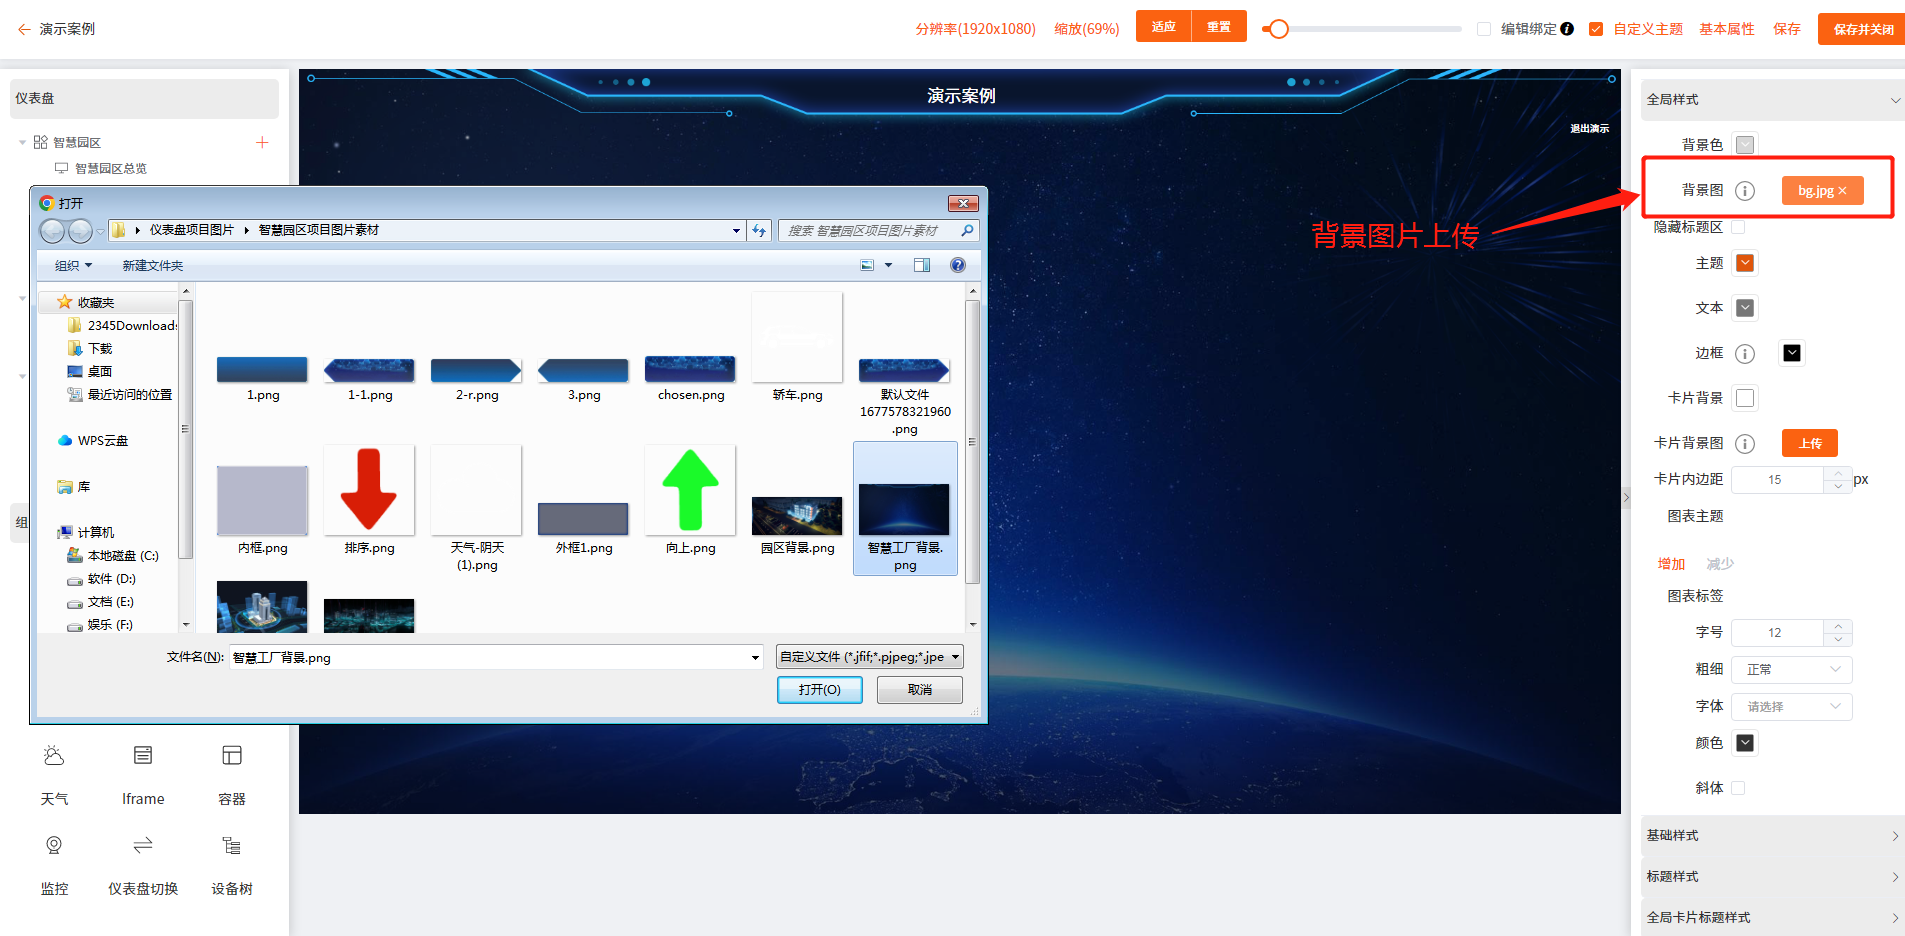Open the 主题 orange color swatch
This screenshot has height=936, width=1905.
pos(1745,263)
